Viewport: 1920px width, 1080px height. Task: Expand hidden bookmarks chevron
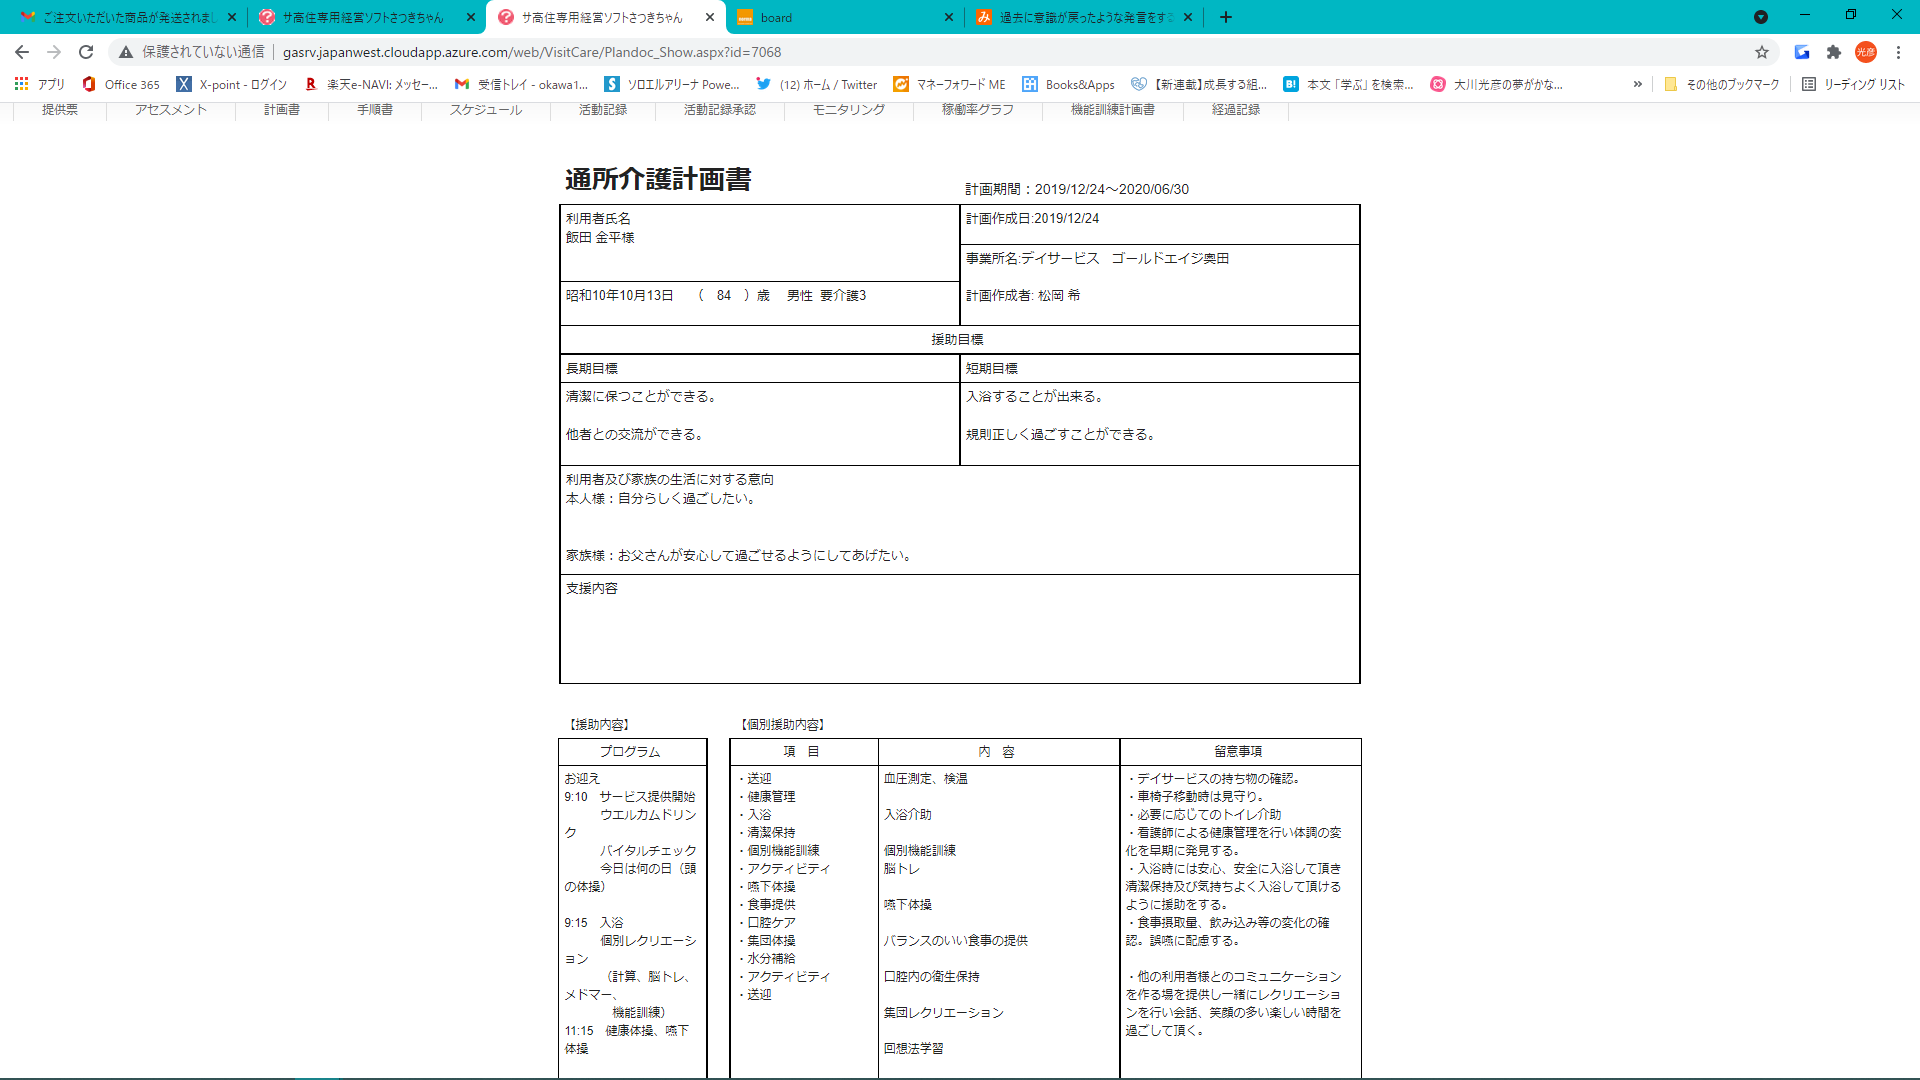[1637, 84]
